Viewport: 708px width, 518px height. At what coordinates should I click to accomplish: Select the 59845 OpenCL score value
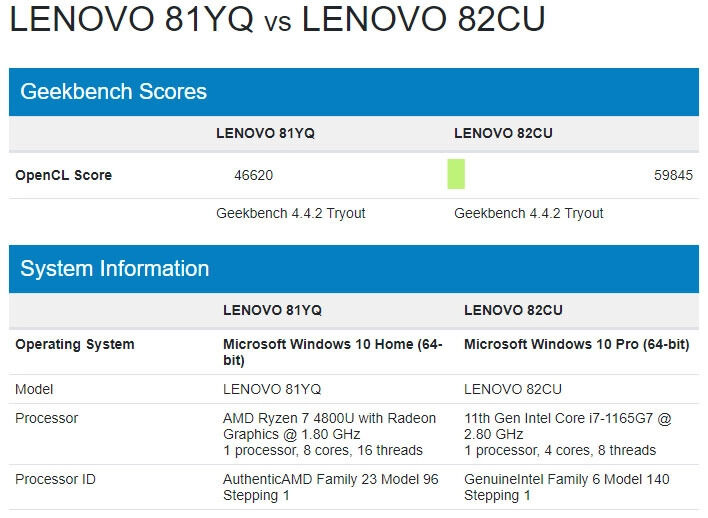(673, 175)
